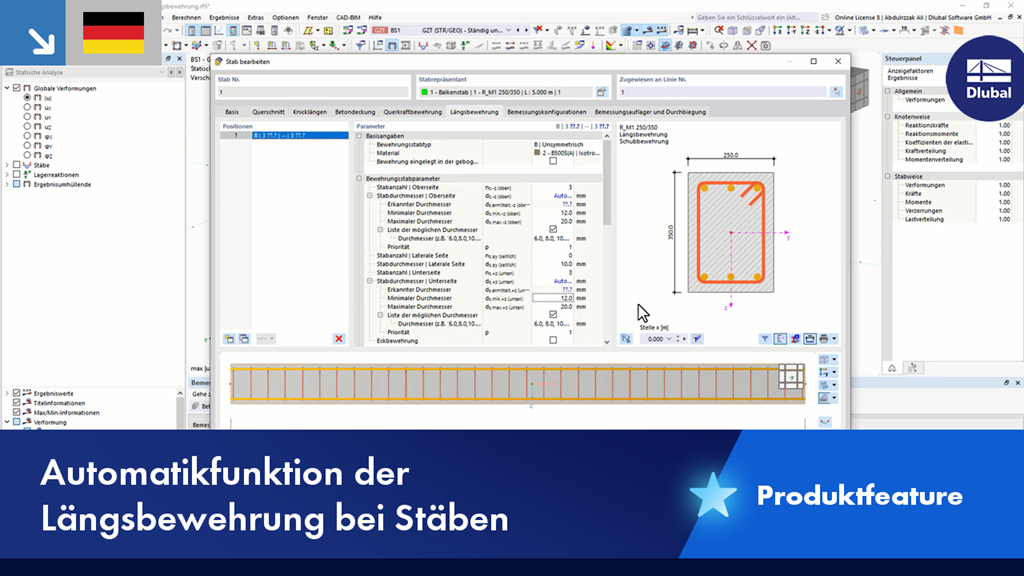Toggle Bewehrung eingelegt in der gebogenen checkbox
Image resolution: width=1024 pixels, height=576 pixels.
553,161
